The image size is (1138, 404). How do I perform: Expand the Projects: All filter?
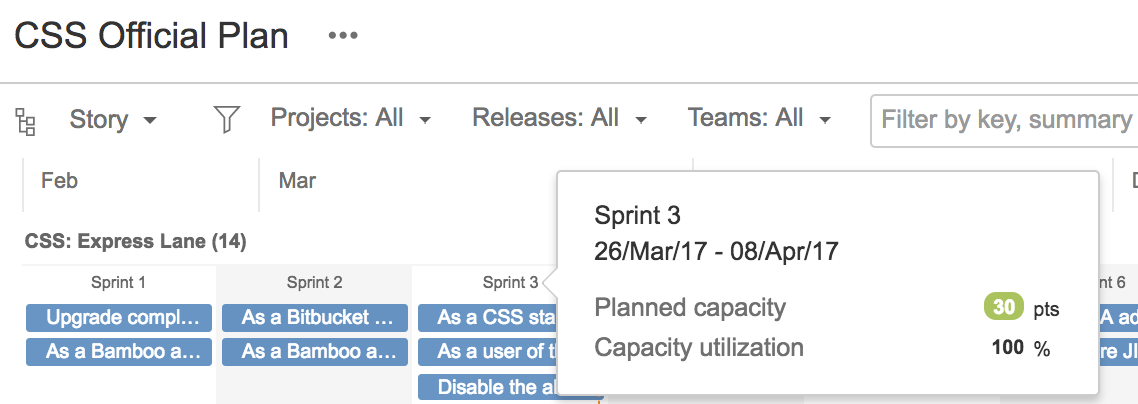point(351,118)
